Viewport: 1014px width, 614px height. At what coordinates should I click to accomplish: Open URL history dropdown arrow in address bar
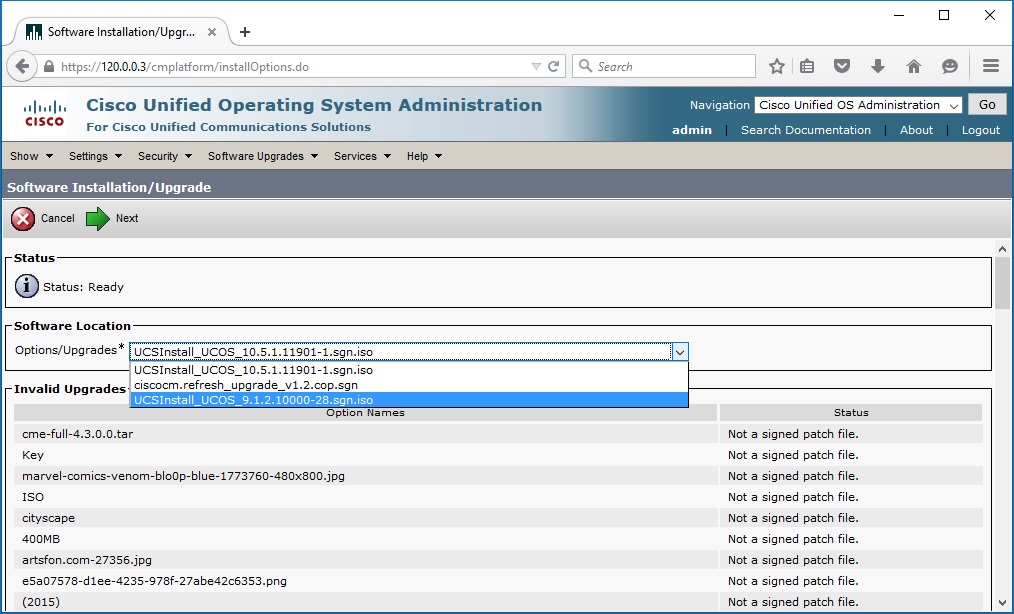click(536, 67)
